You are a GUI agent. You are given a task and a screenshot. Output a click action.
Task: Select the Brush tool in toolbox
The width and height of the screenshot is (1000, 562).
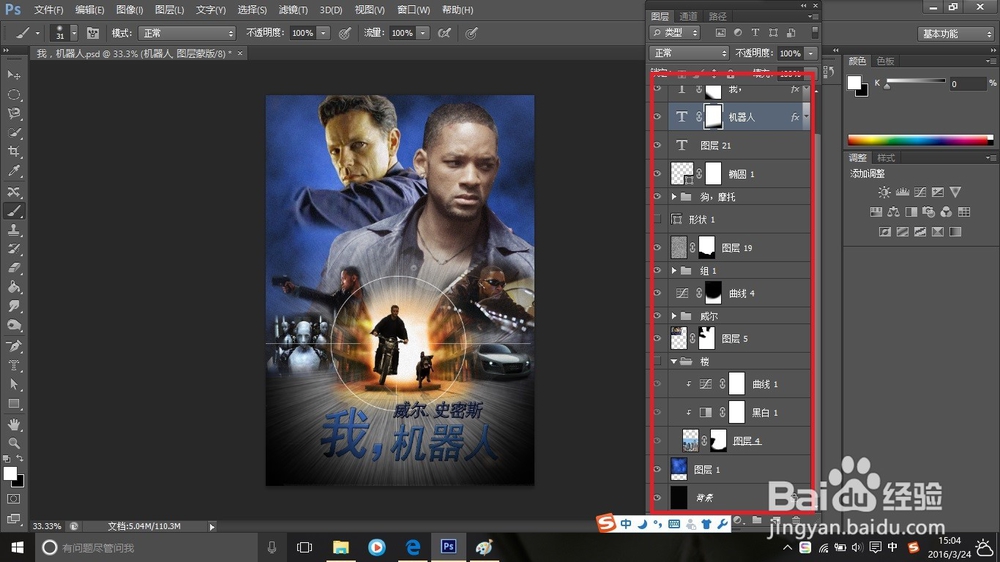[13, 211]
